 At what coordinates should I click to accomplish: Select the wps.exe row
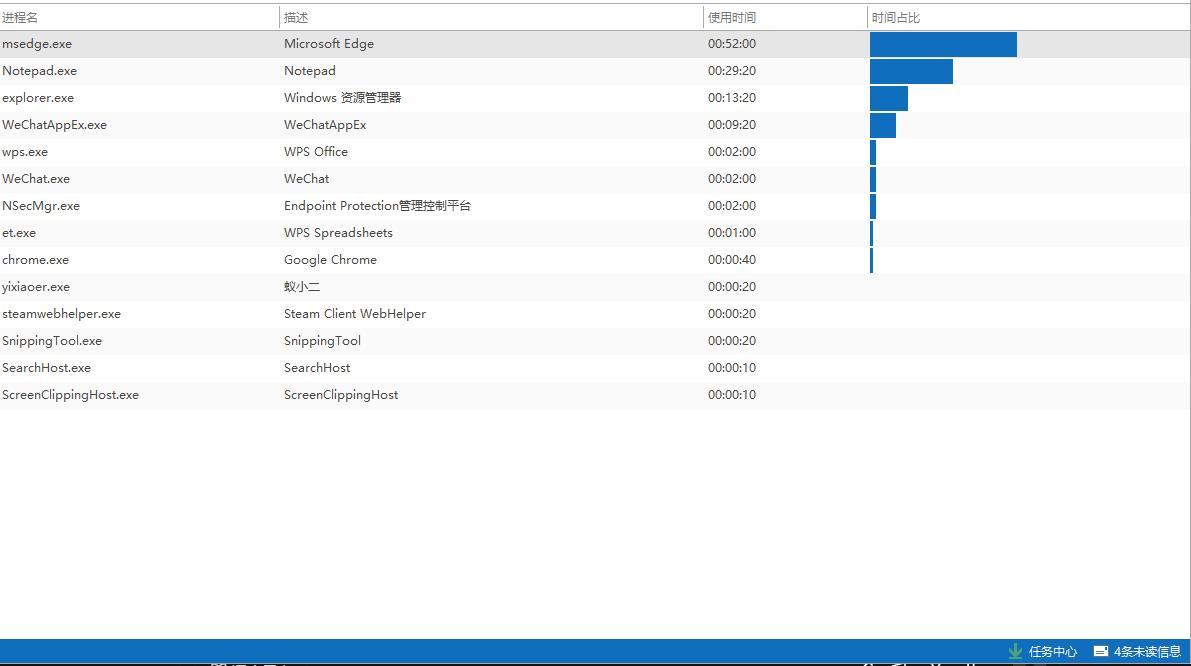pyautogui.click(x=25, y=152)
